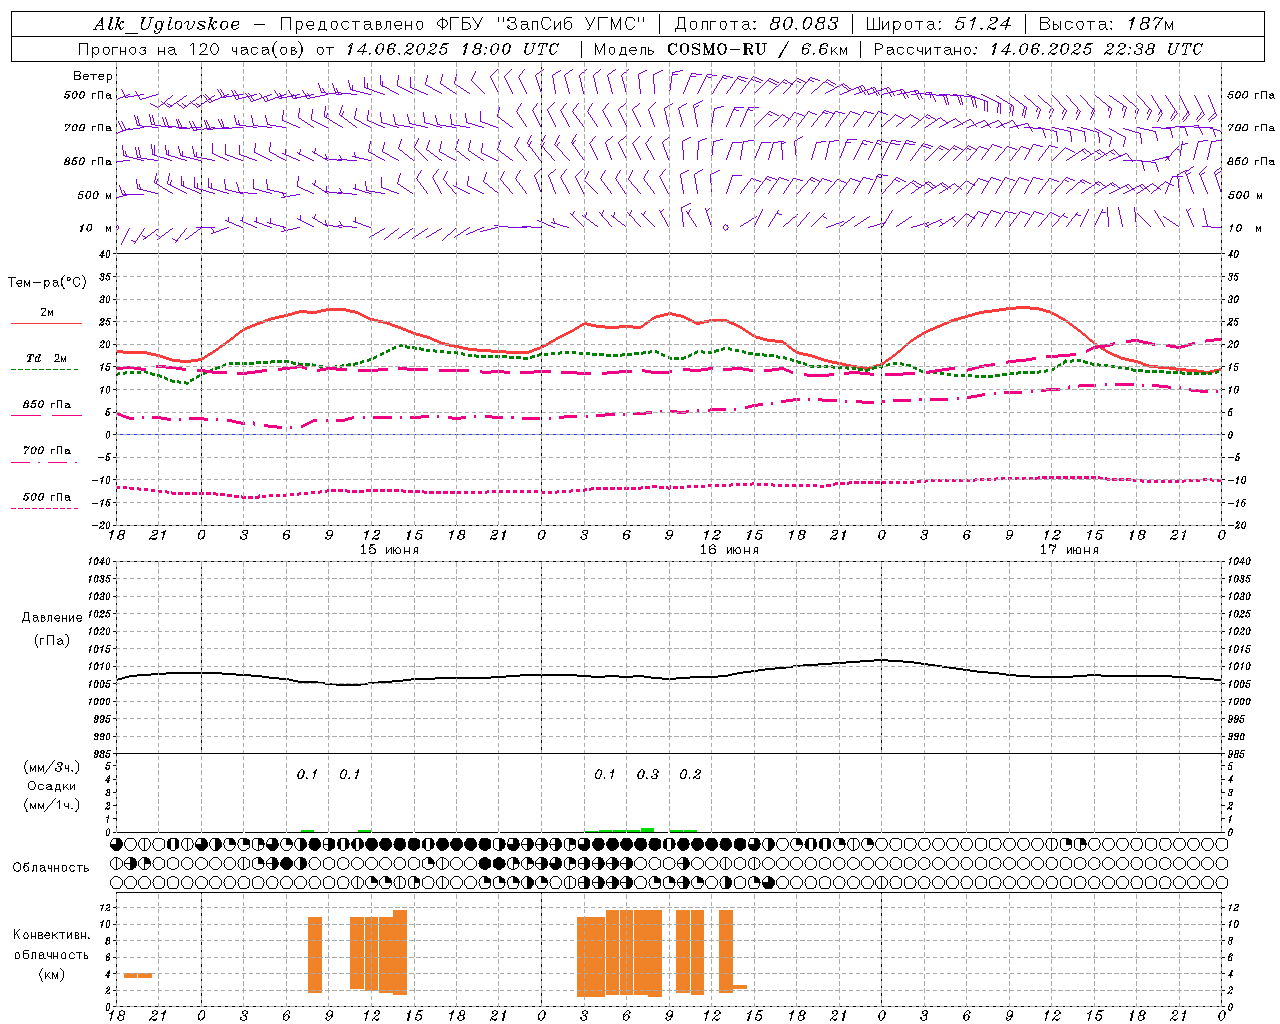Viewport: 1280px width, 1024px height.
Task: Click the 500 гПа dotted legend line
Action: coord(45,509)
